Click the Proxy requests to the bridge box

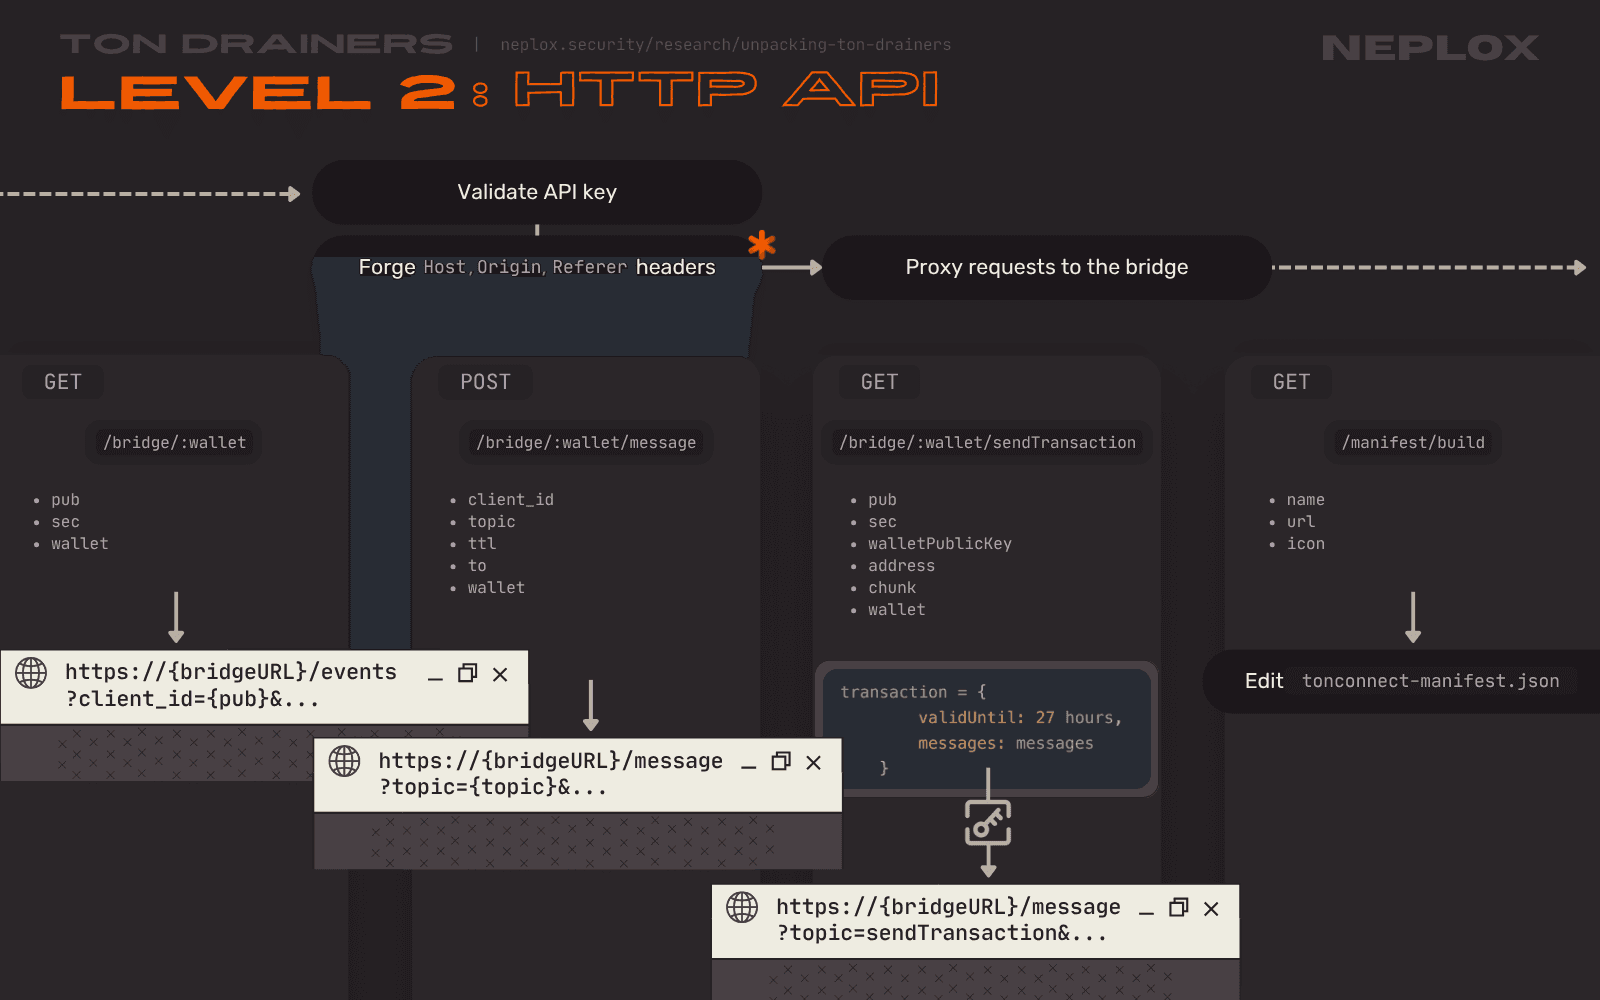pos(1046,267)
